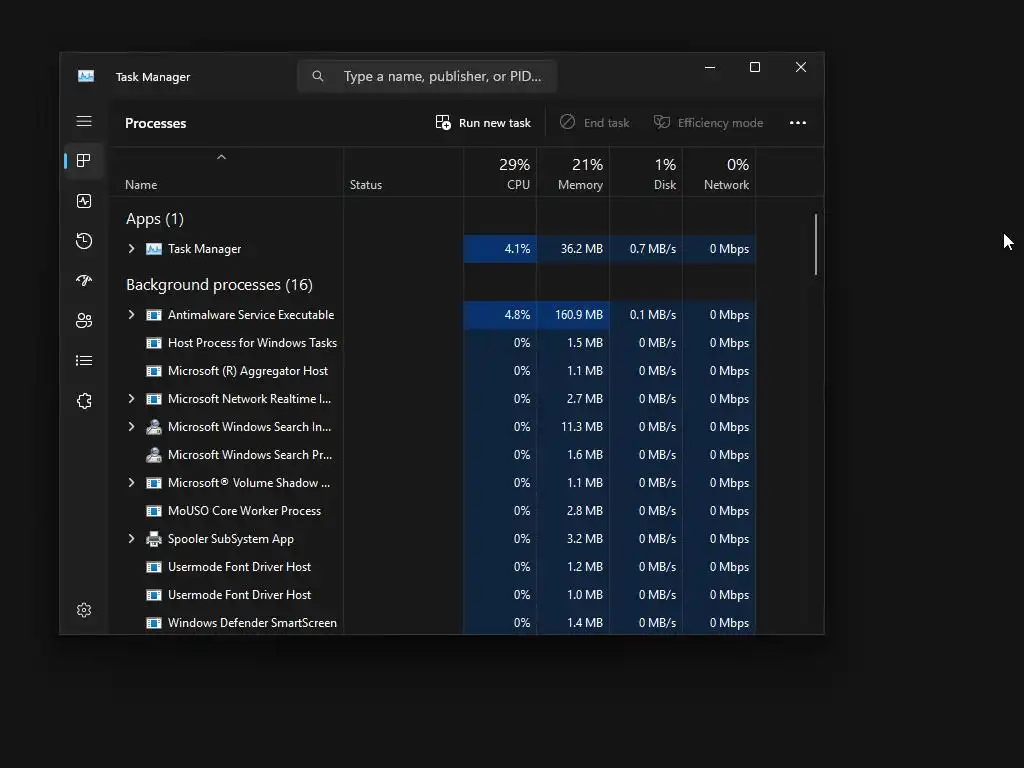Click the search magnifier icon

pos(317,76)
